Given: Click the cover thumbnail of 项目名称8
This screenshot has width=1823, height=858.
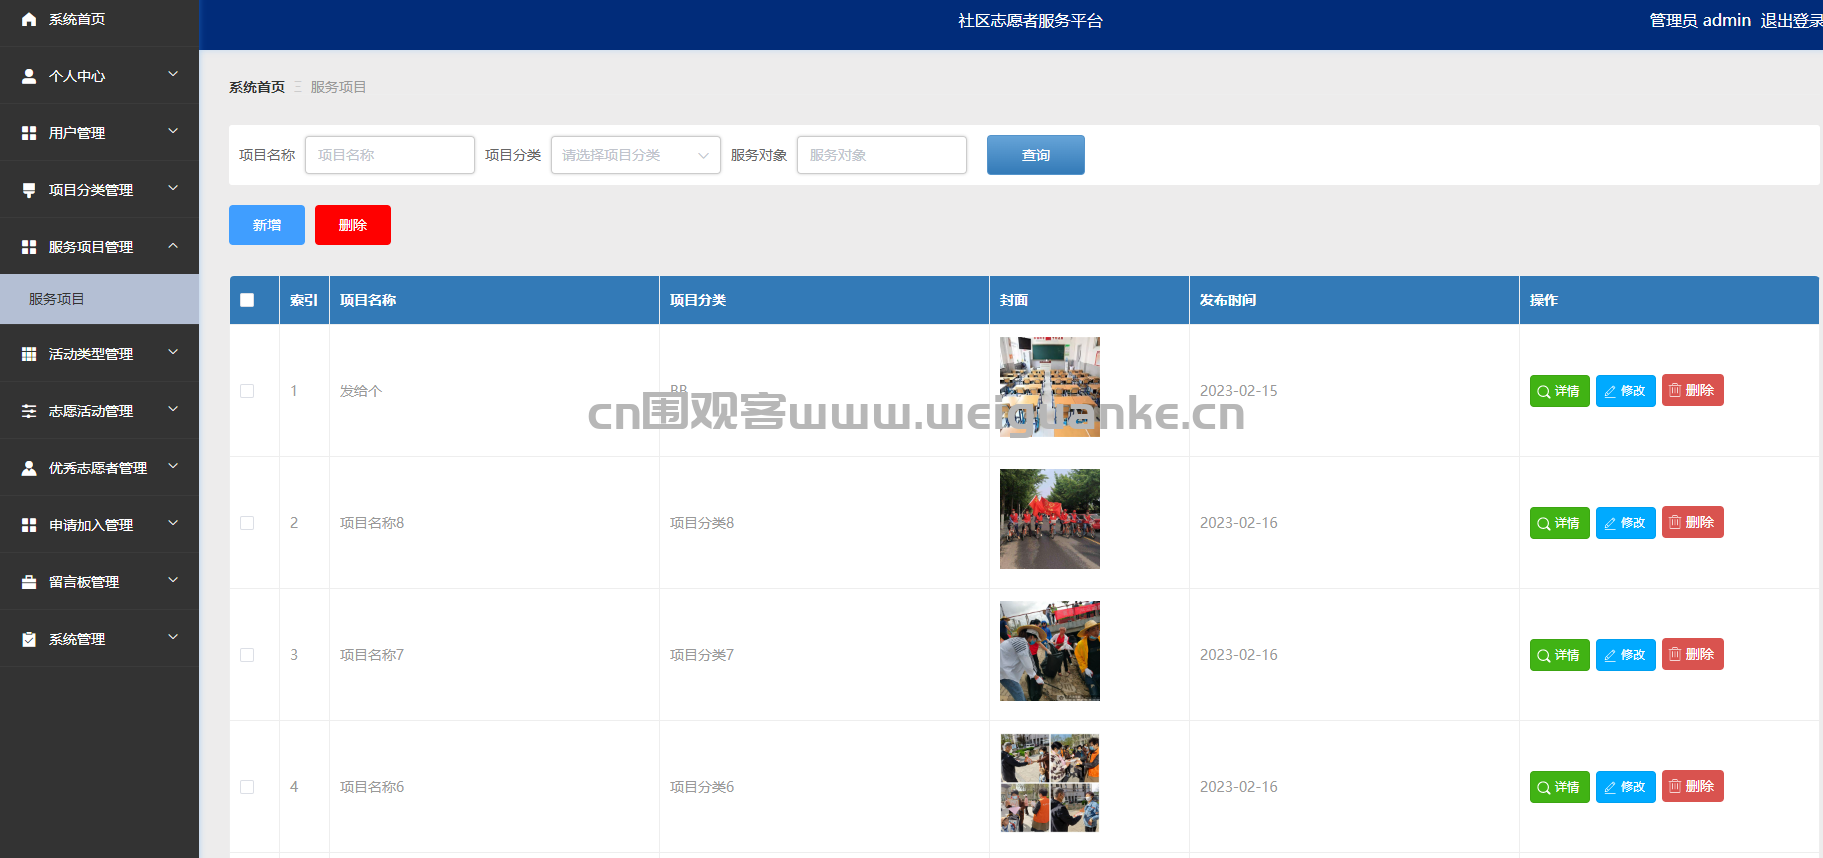Looking at the screenshot, I should pyautogui.click(x=1049, y=519).
